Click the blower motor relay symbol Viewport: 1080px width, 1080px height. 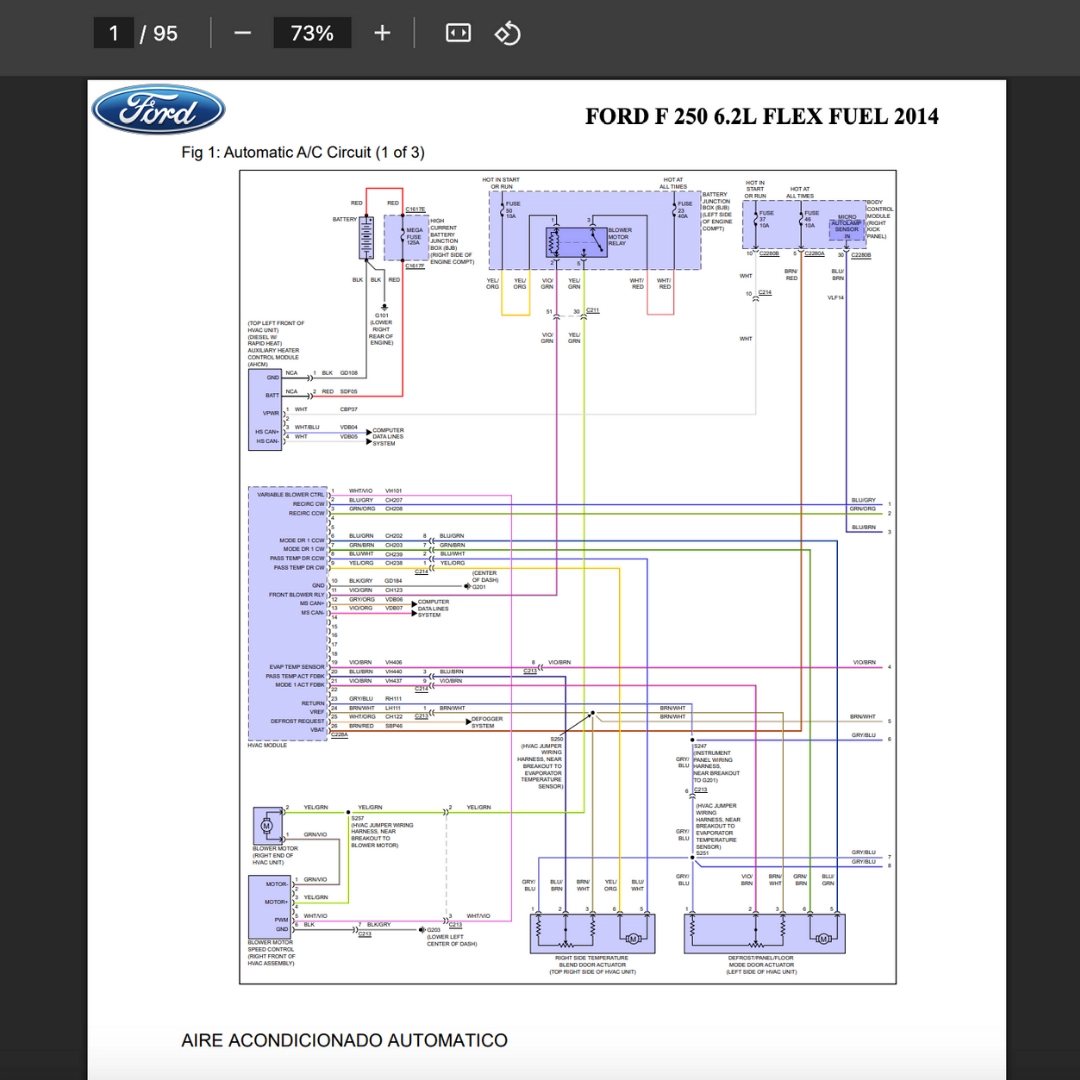pyautogui.click(x=577, y=242)
